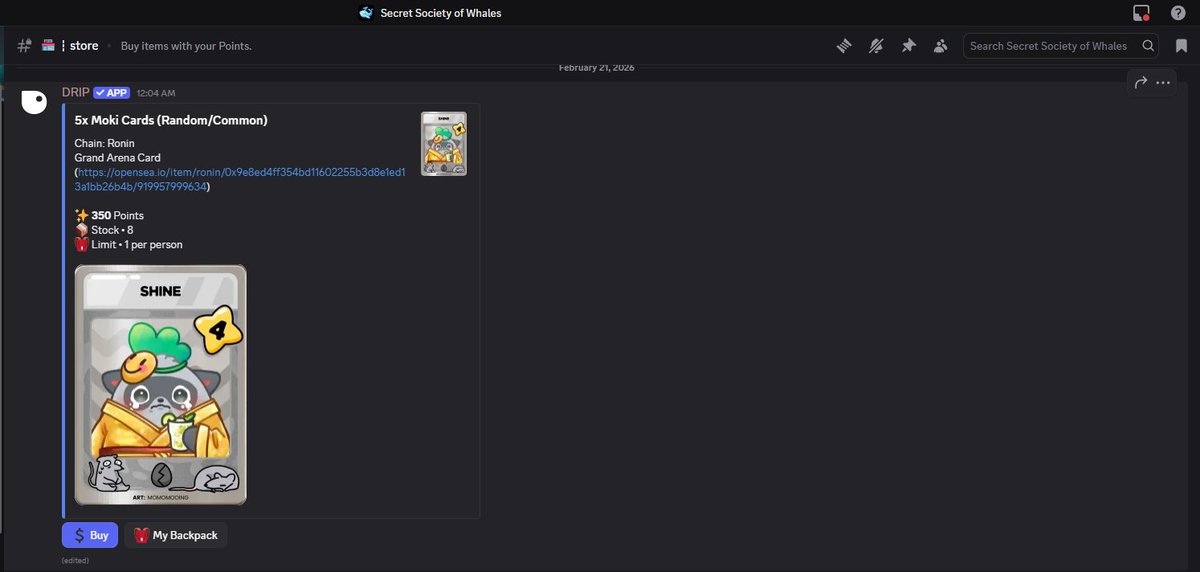Click the 'Limit • 1 per person' text
The width and height of the screenshot is (1200, 572).
pyautogui.click(x=137, y=244)
